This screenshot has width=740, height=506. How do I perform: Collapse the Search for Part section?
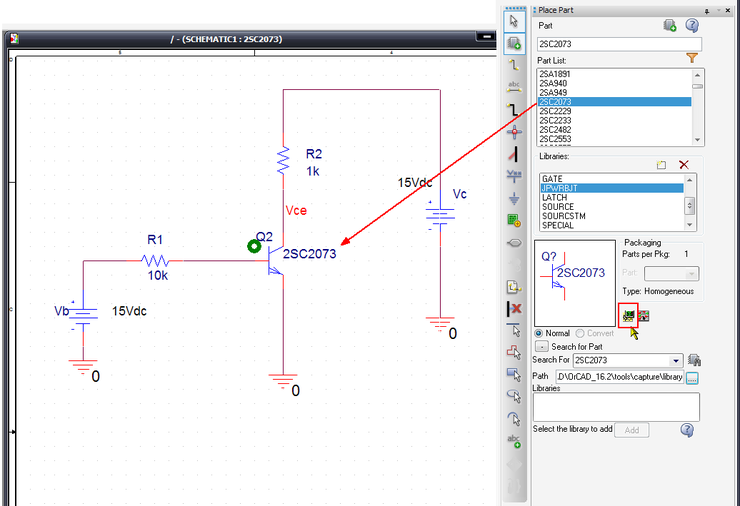(x=540, y=346)
